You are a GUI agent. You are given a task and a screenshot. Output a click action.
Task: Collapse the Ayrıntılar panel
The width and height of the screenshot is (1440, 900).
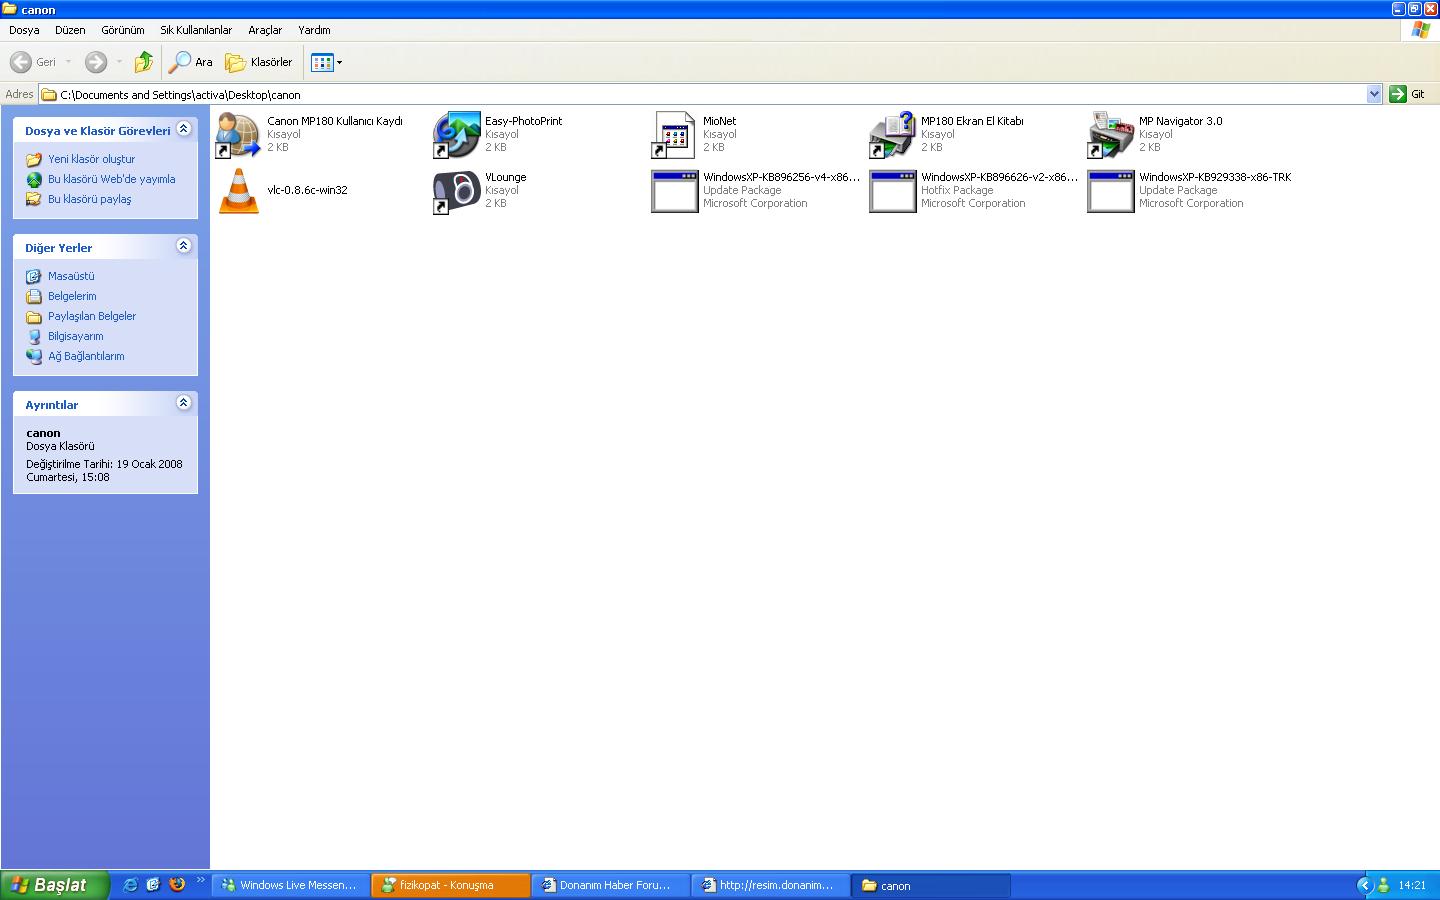pyautogui.click(x=183, y=403)
